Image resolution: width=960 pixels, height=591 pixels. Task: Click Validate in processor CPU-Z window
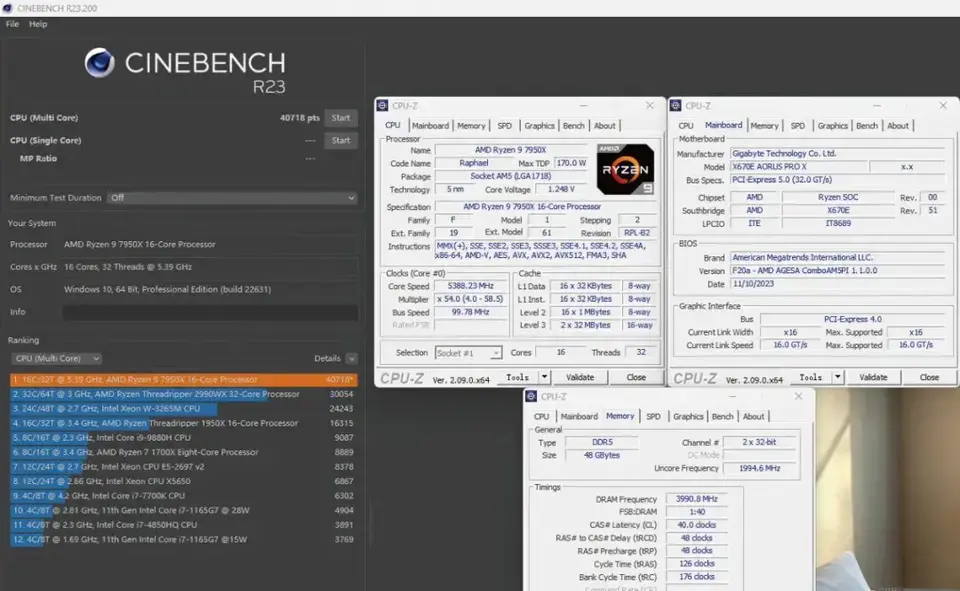[x=580, y=377]
